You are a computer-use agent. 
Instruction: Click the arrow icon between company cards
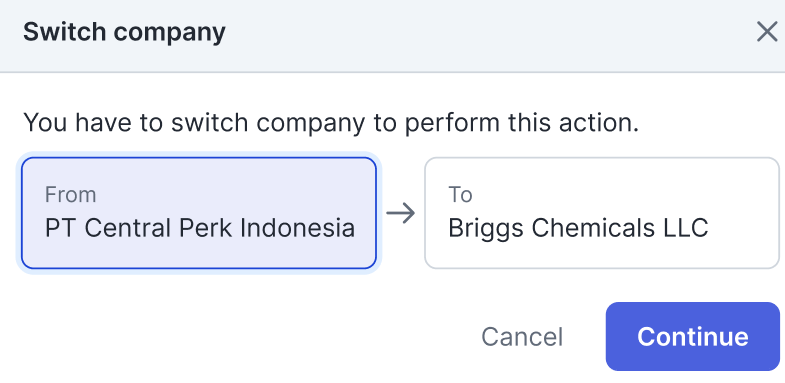[401, 213]
